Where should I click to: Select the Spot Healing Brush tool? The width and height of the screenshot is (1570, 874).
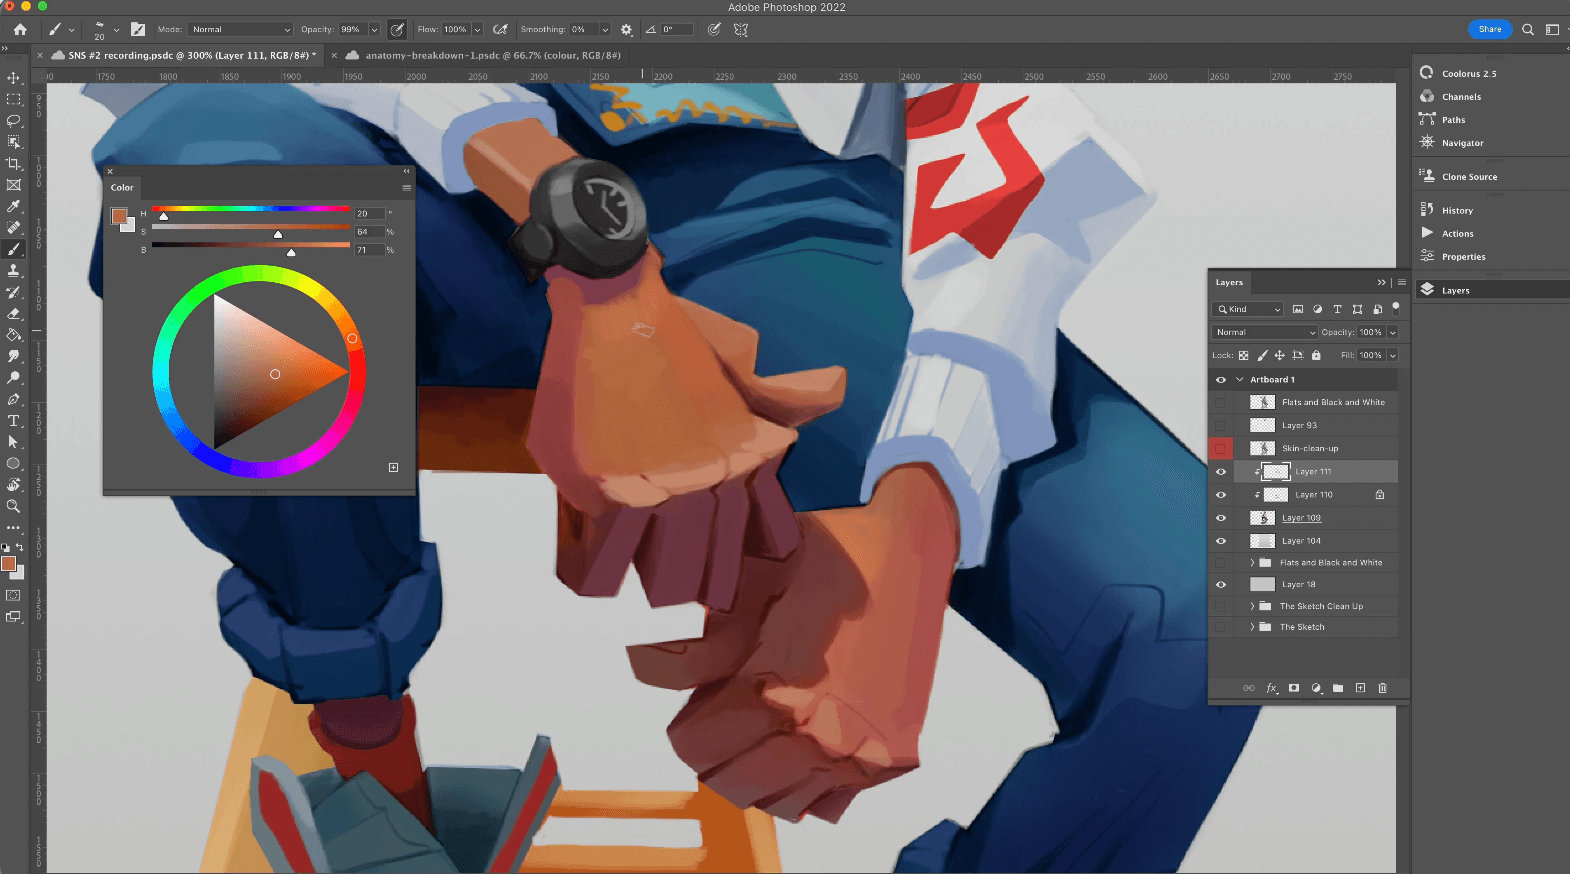[14, 227]
